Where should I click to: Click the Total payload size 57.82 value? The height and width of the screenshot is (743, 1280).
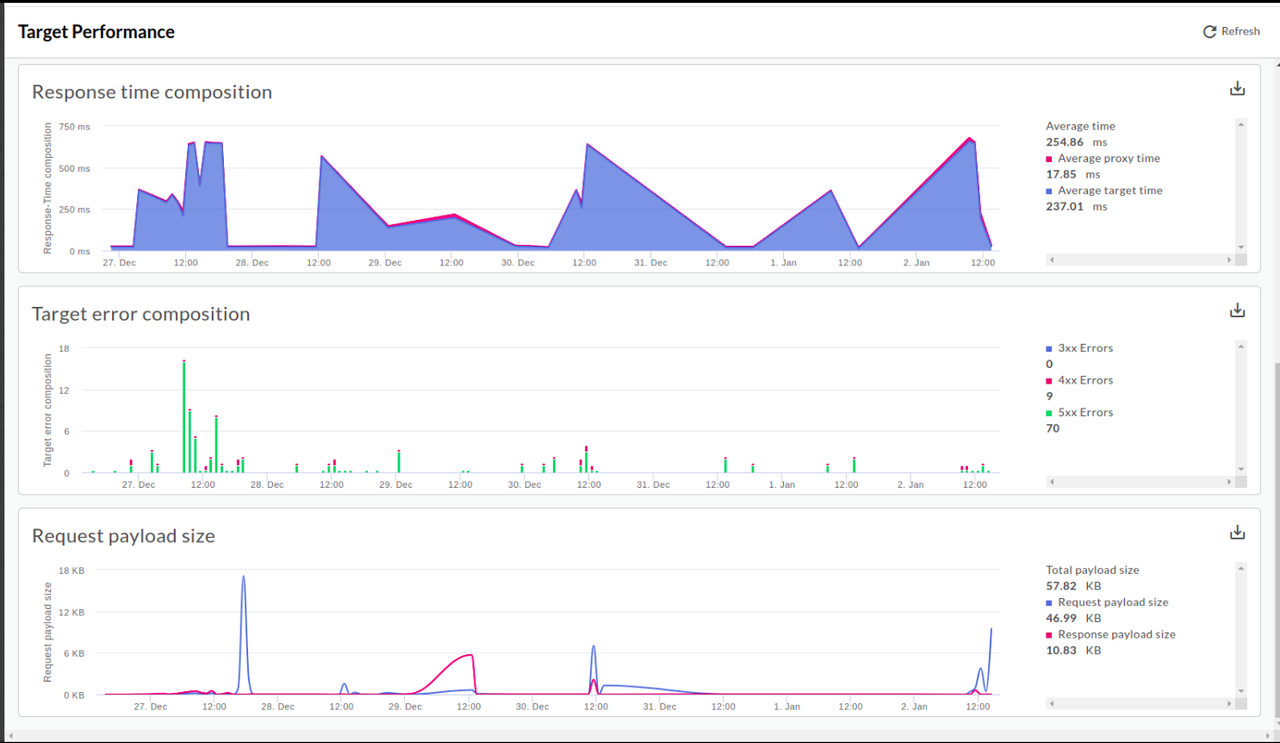1061,586
